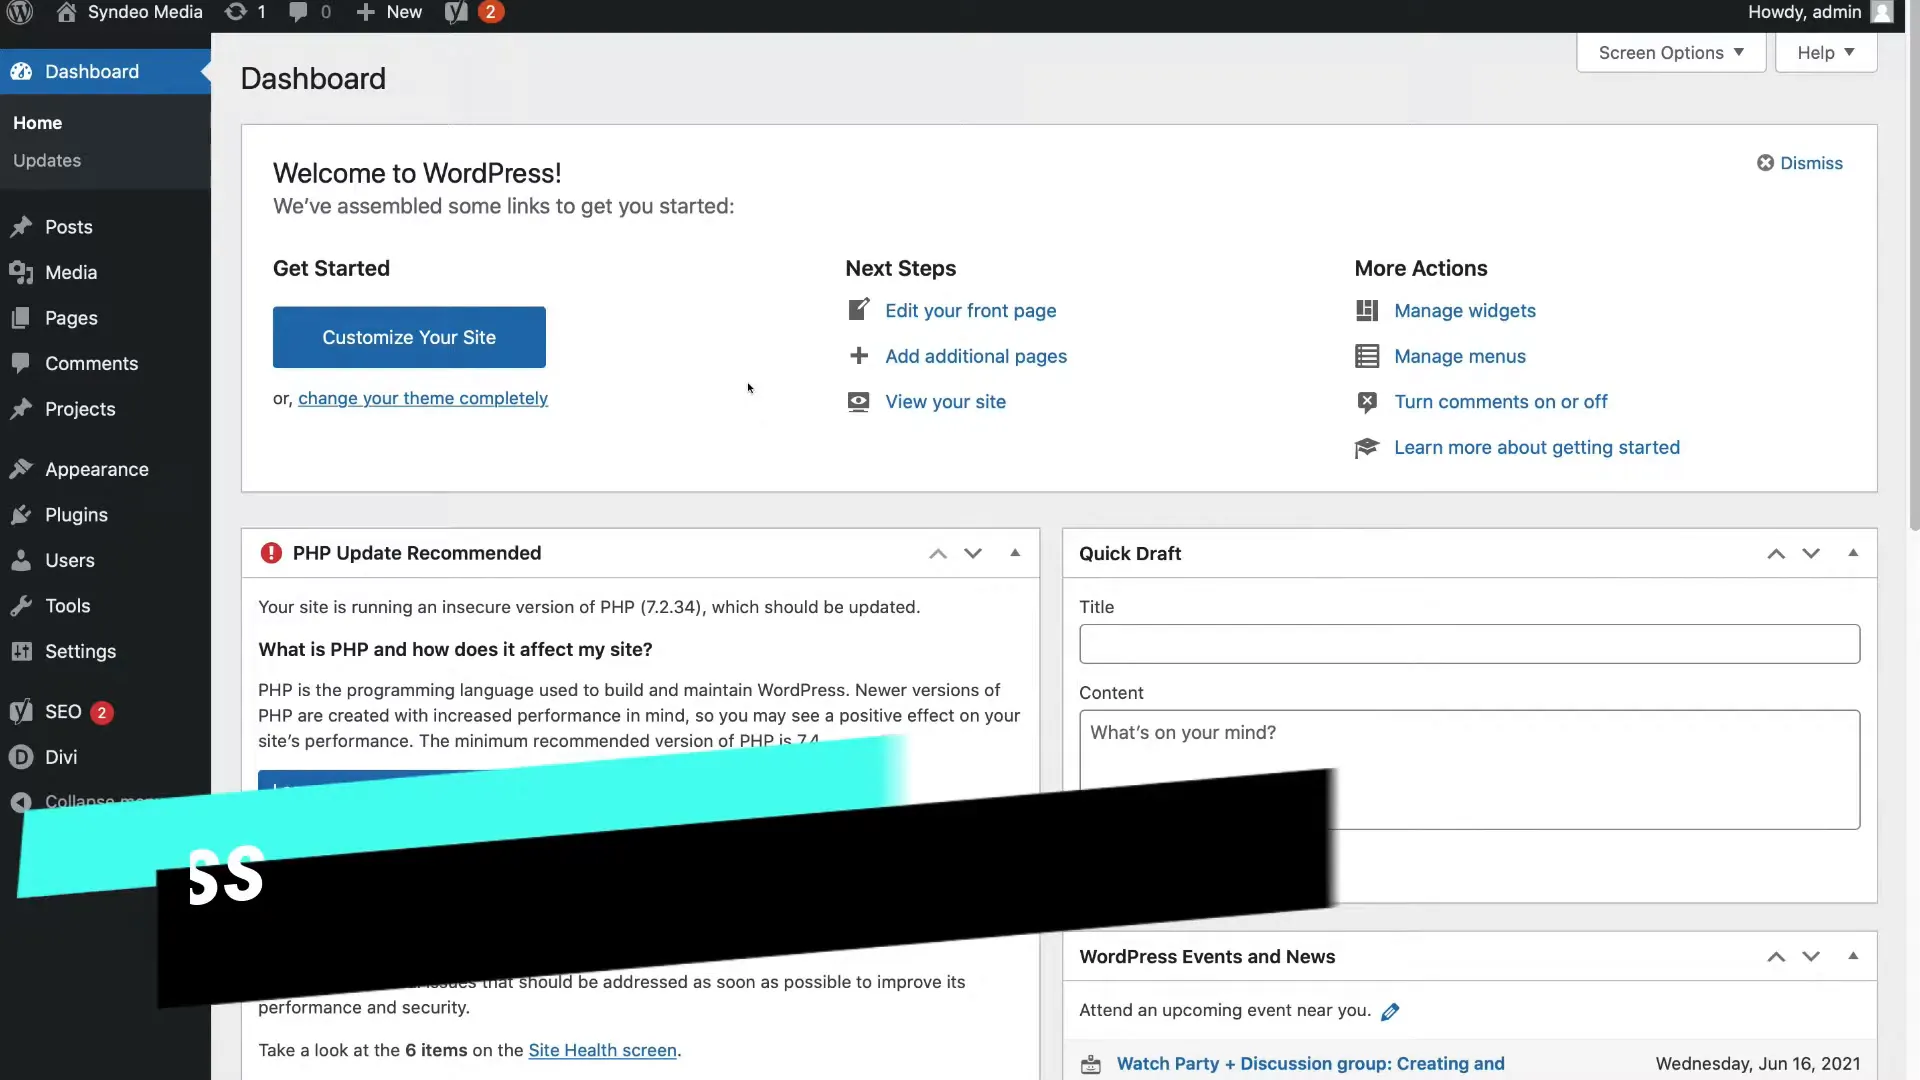The height and width of the screenshot is (1080, 1920).
Task: Expand Screen Options dropdown
Action: 1671,53
